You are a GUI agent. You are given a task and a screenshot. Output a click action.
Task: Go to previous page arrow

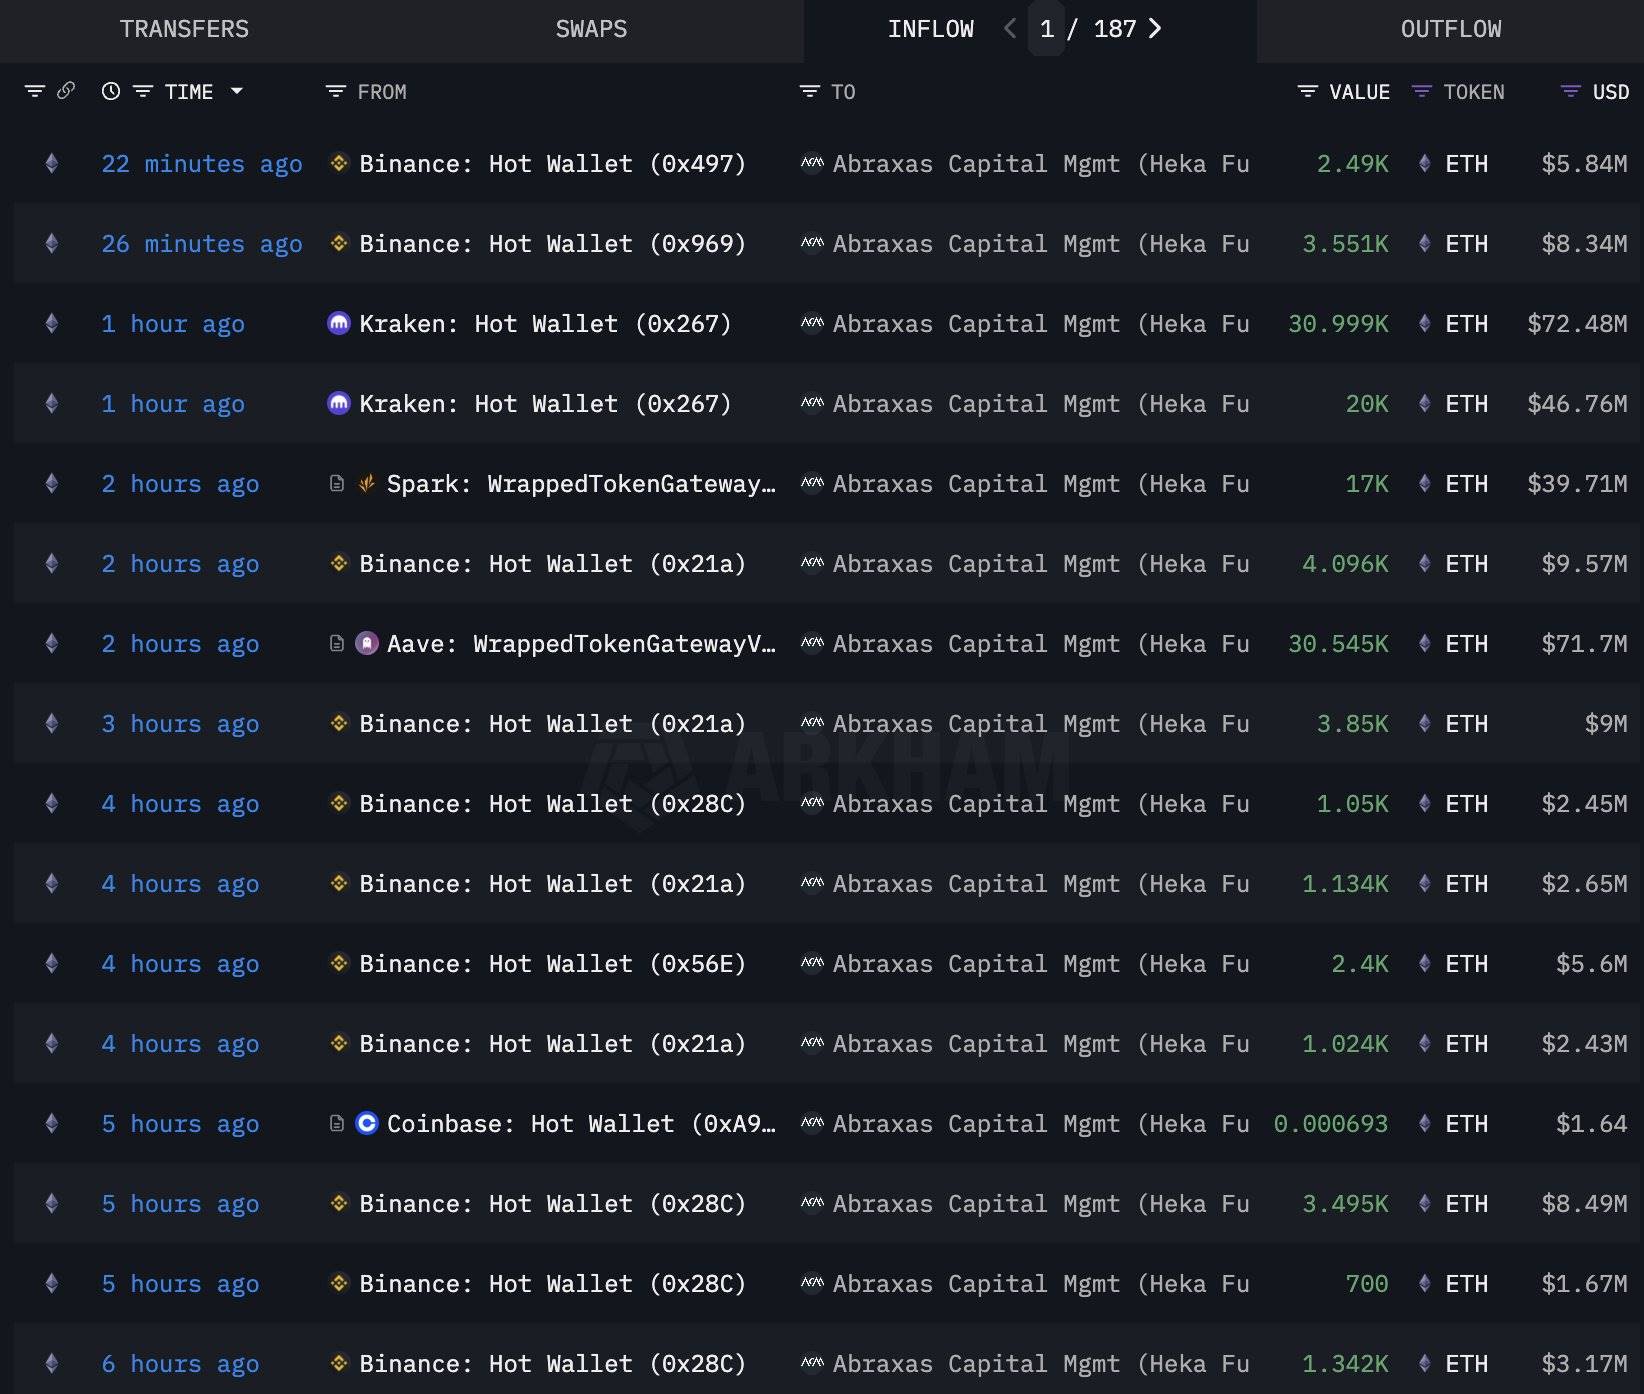point(1010,29)
